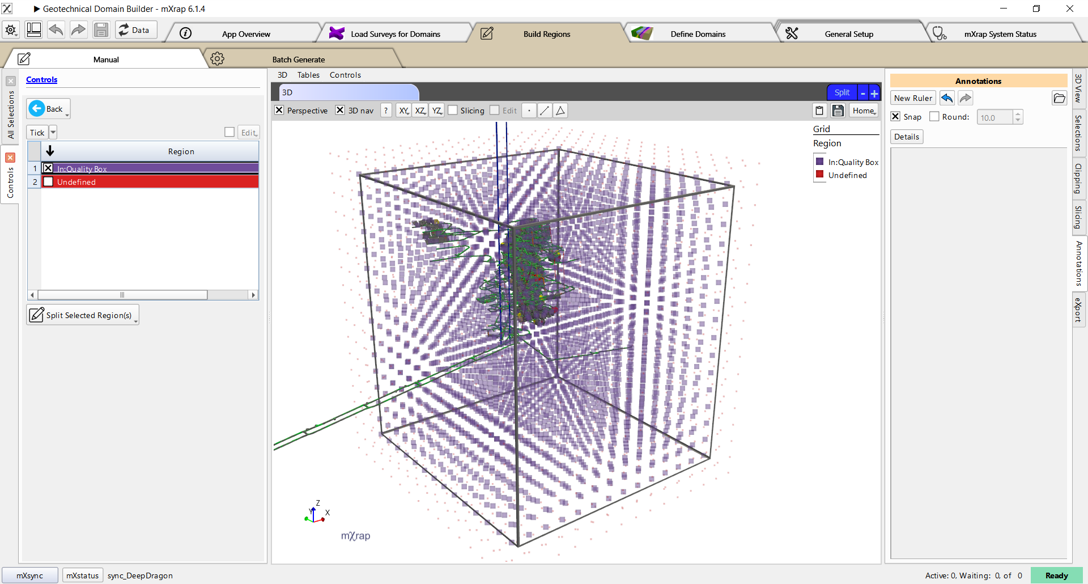Viewport: 1088px width, 584px height.
Task: Set view to YZ plane
Action: point(436,110)
